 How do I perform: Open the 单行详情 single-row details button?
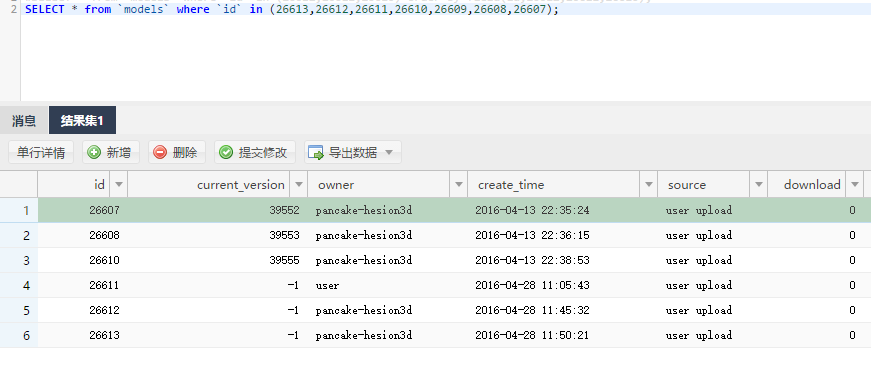tap(41, 152)
